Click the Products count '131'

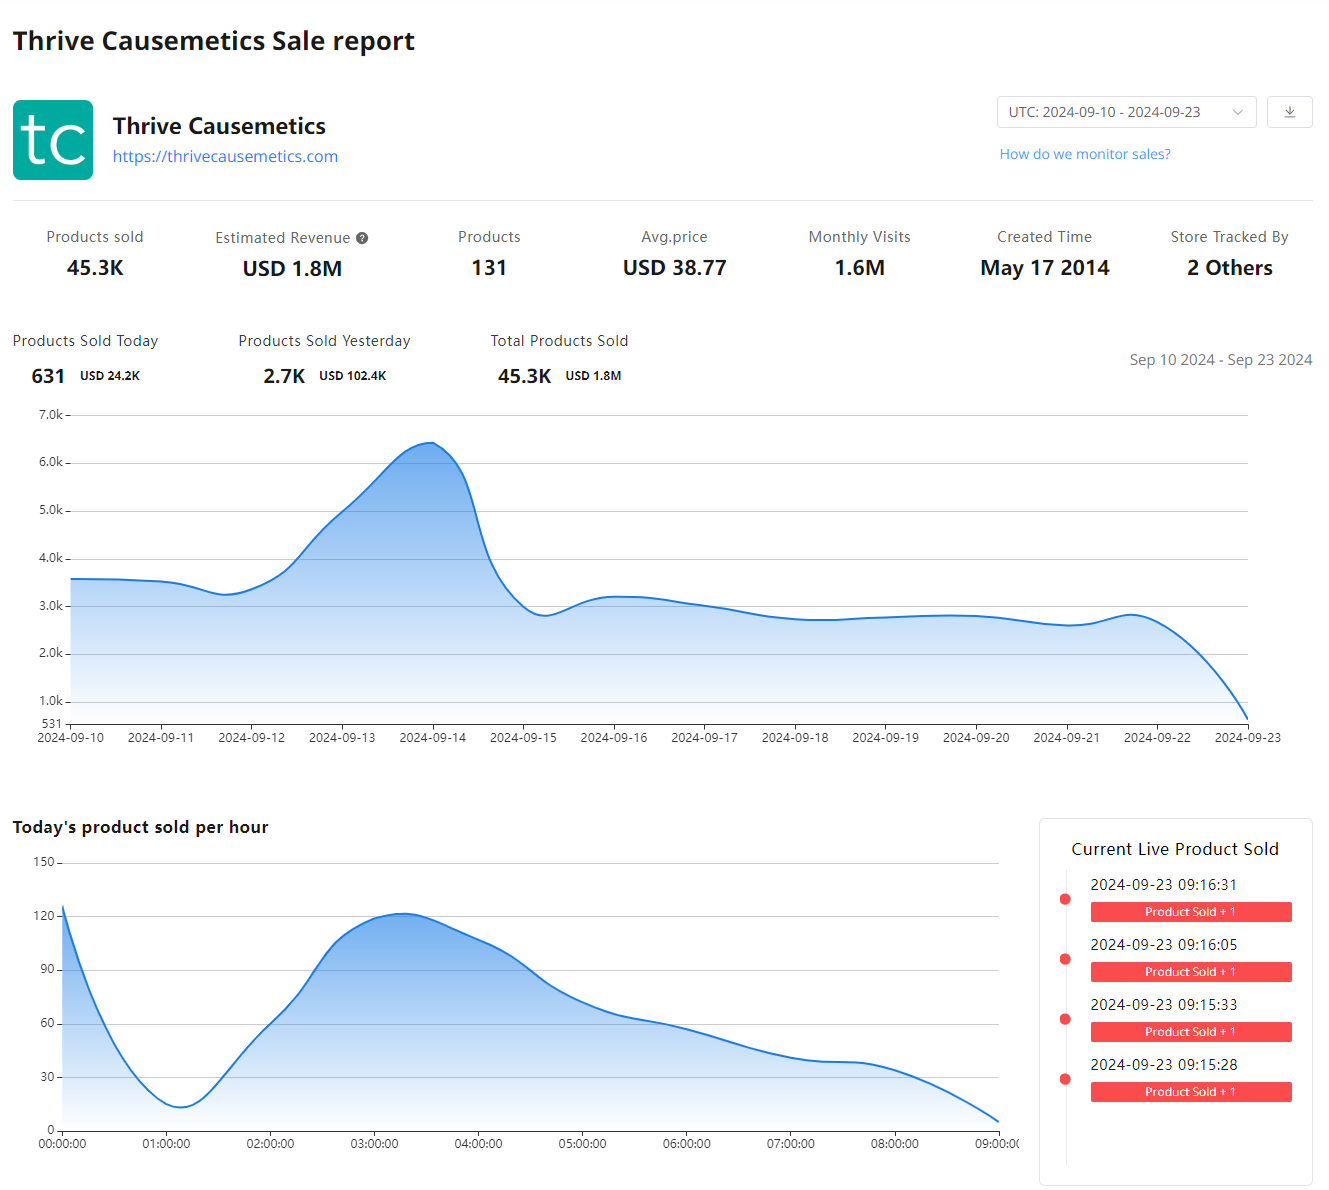489,268
